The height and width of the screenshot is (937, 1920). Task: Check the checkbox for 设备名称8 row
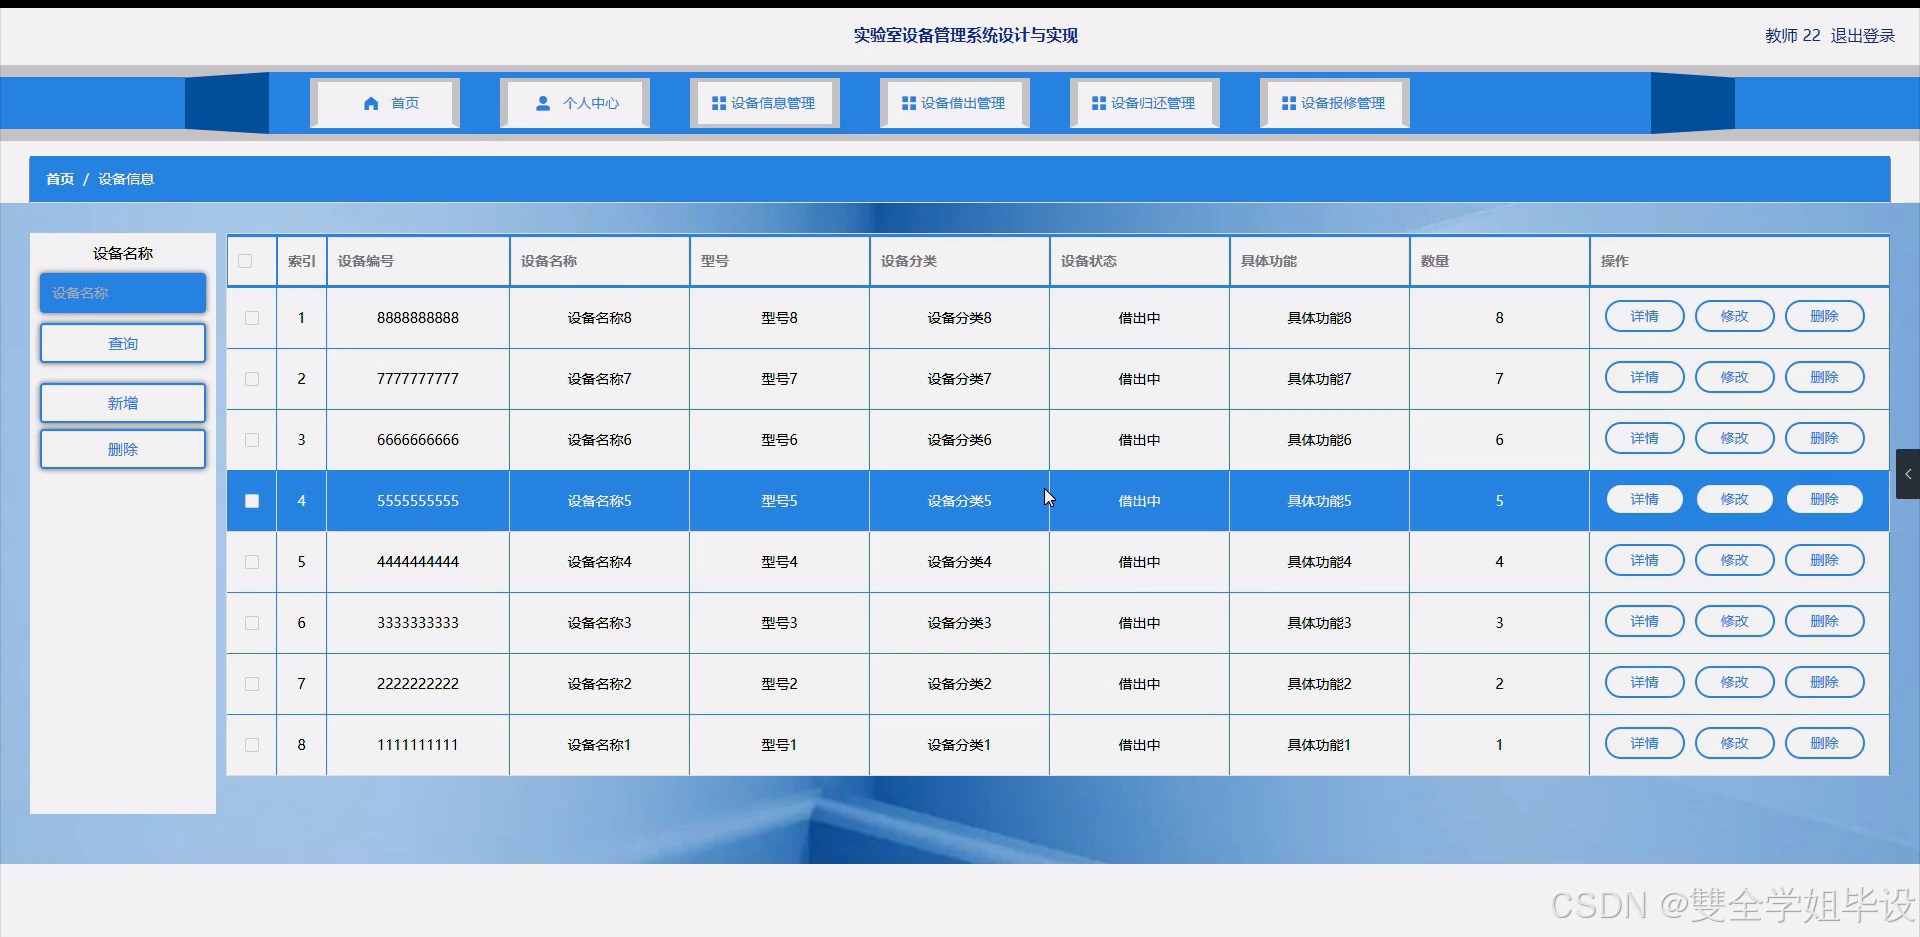(251, 318)
